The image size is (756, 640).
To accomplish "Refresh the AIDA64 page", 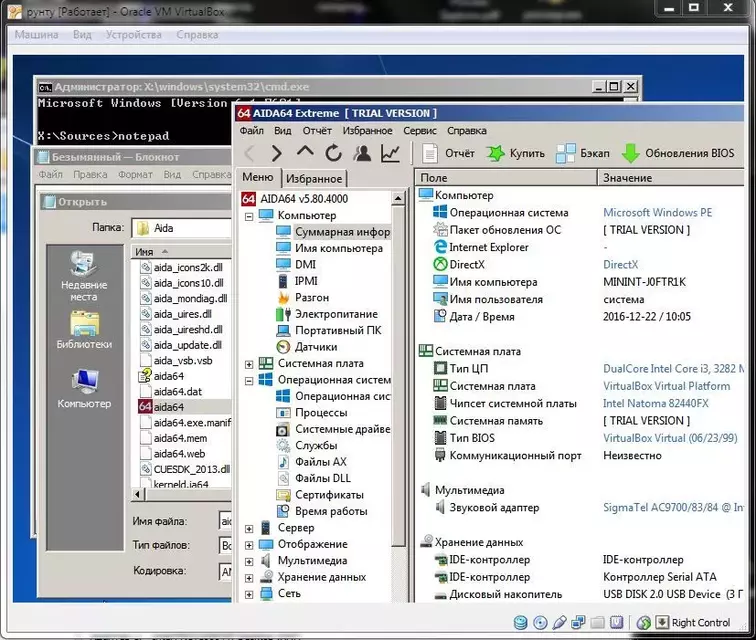I will [333, 153].
